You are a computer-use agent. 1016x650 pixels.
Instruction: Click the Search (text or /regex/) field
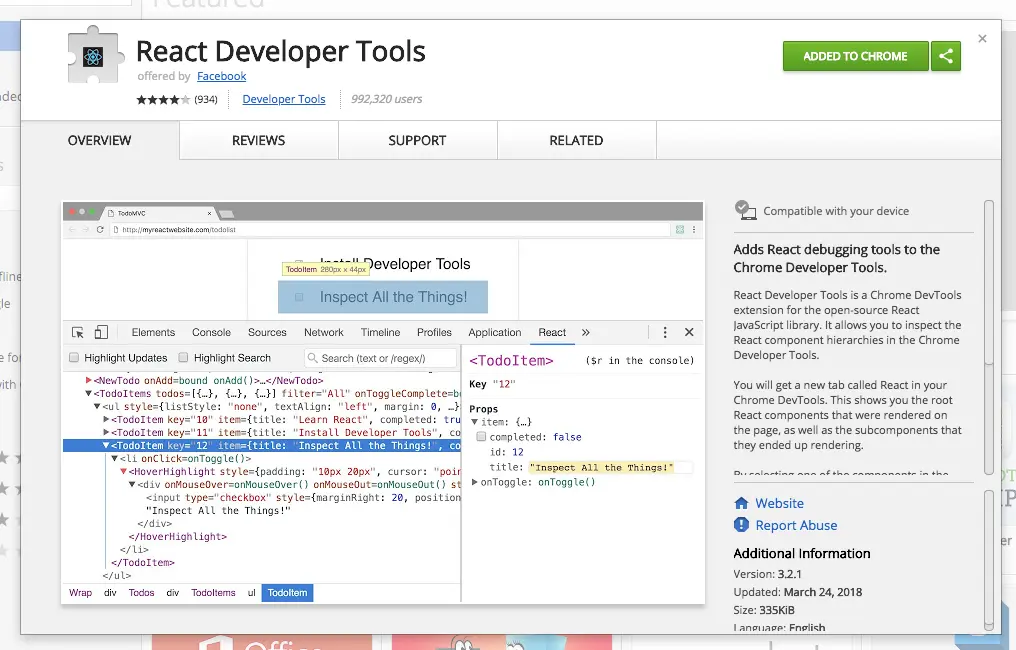coord(380,358)
